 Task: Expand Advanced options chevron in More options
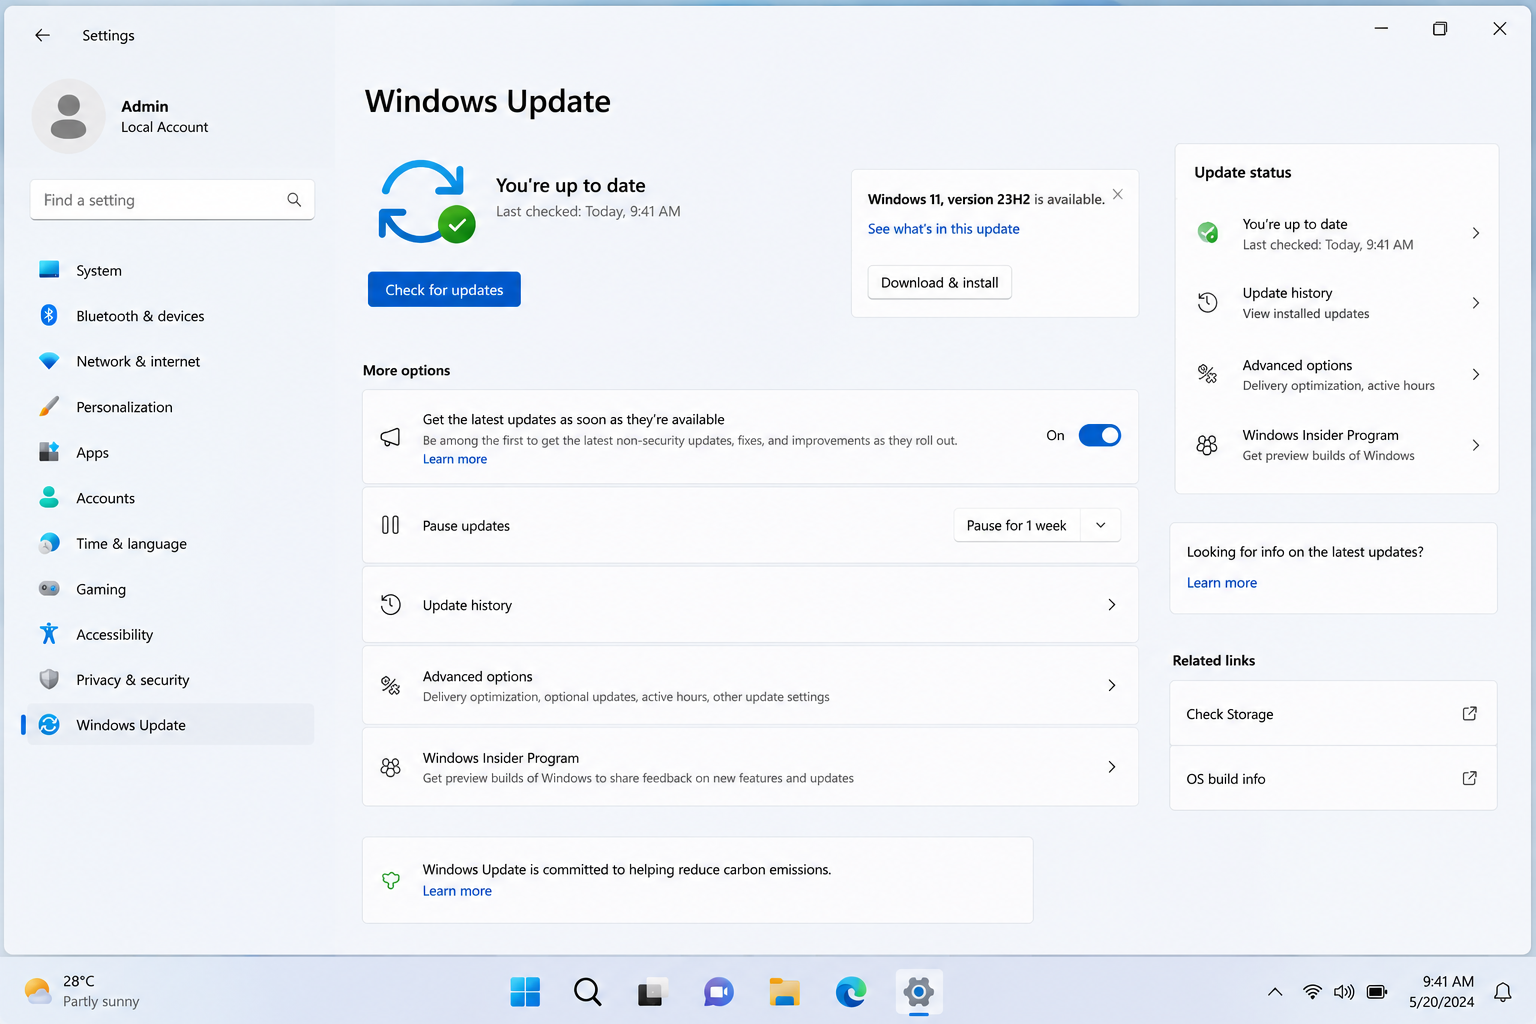(x=1112, y=686)
